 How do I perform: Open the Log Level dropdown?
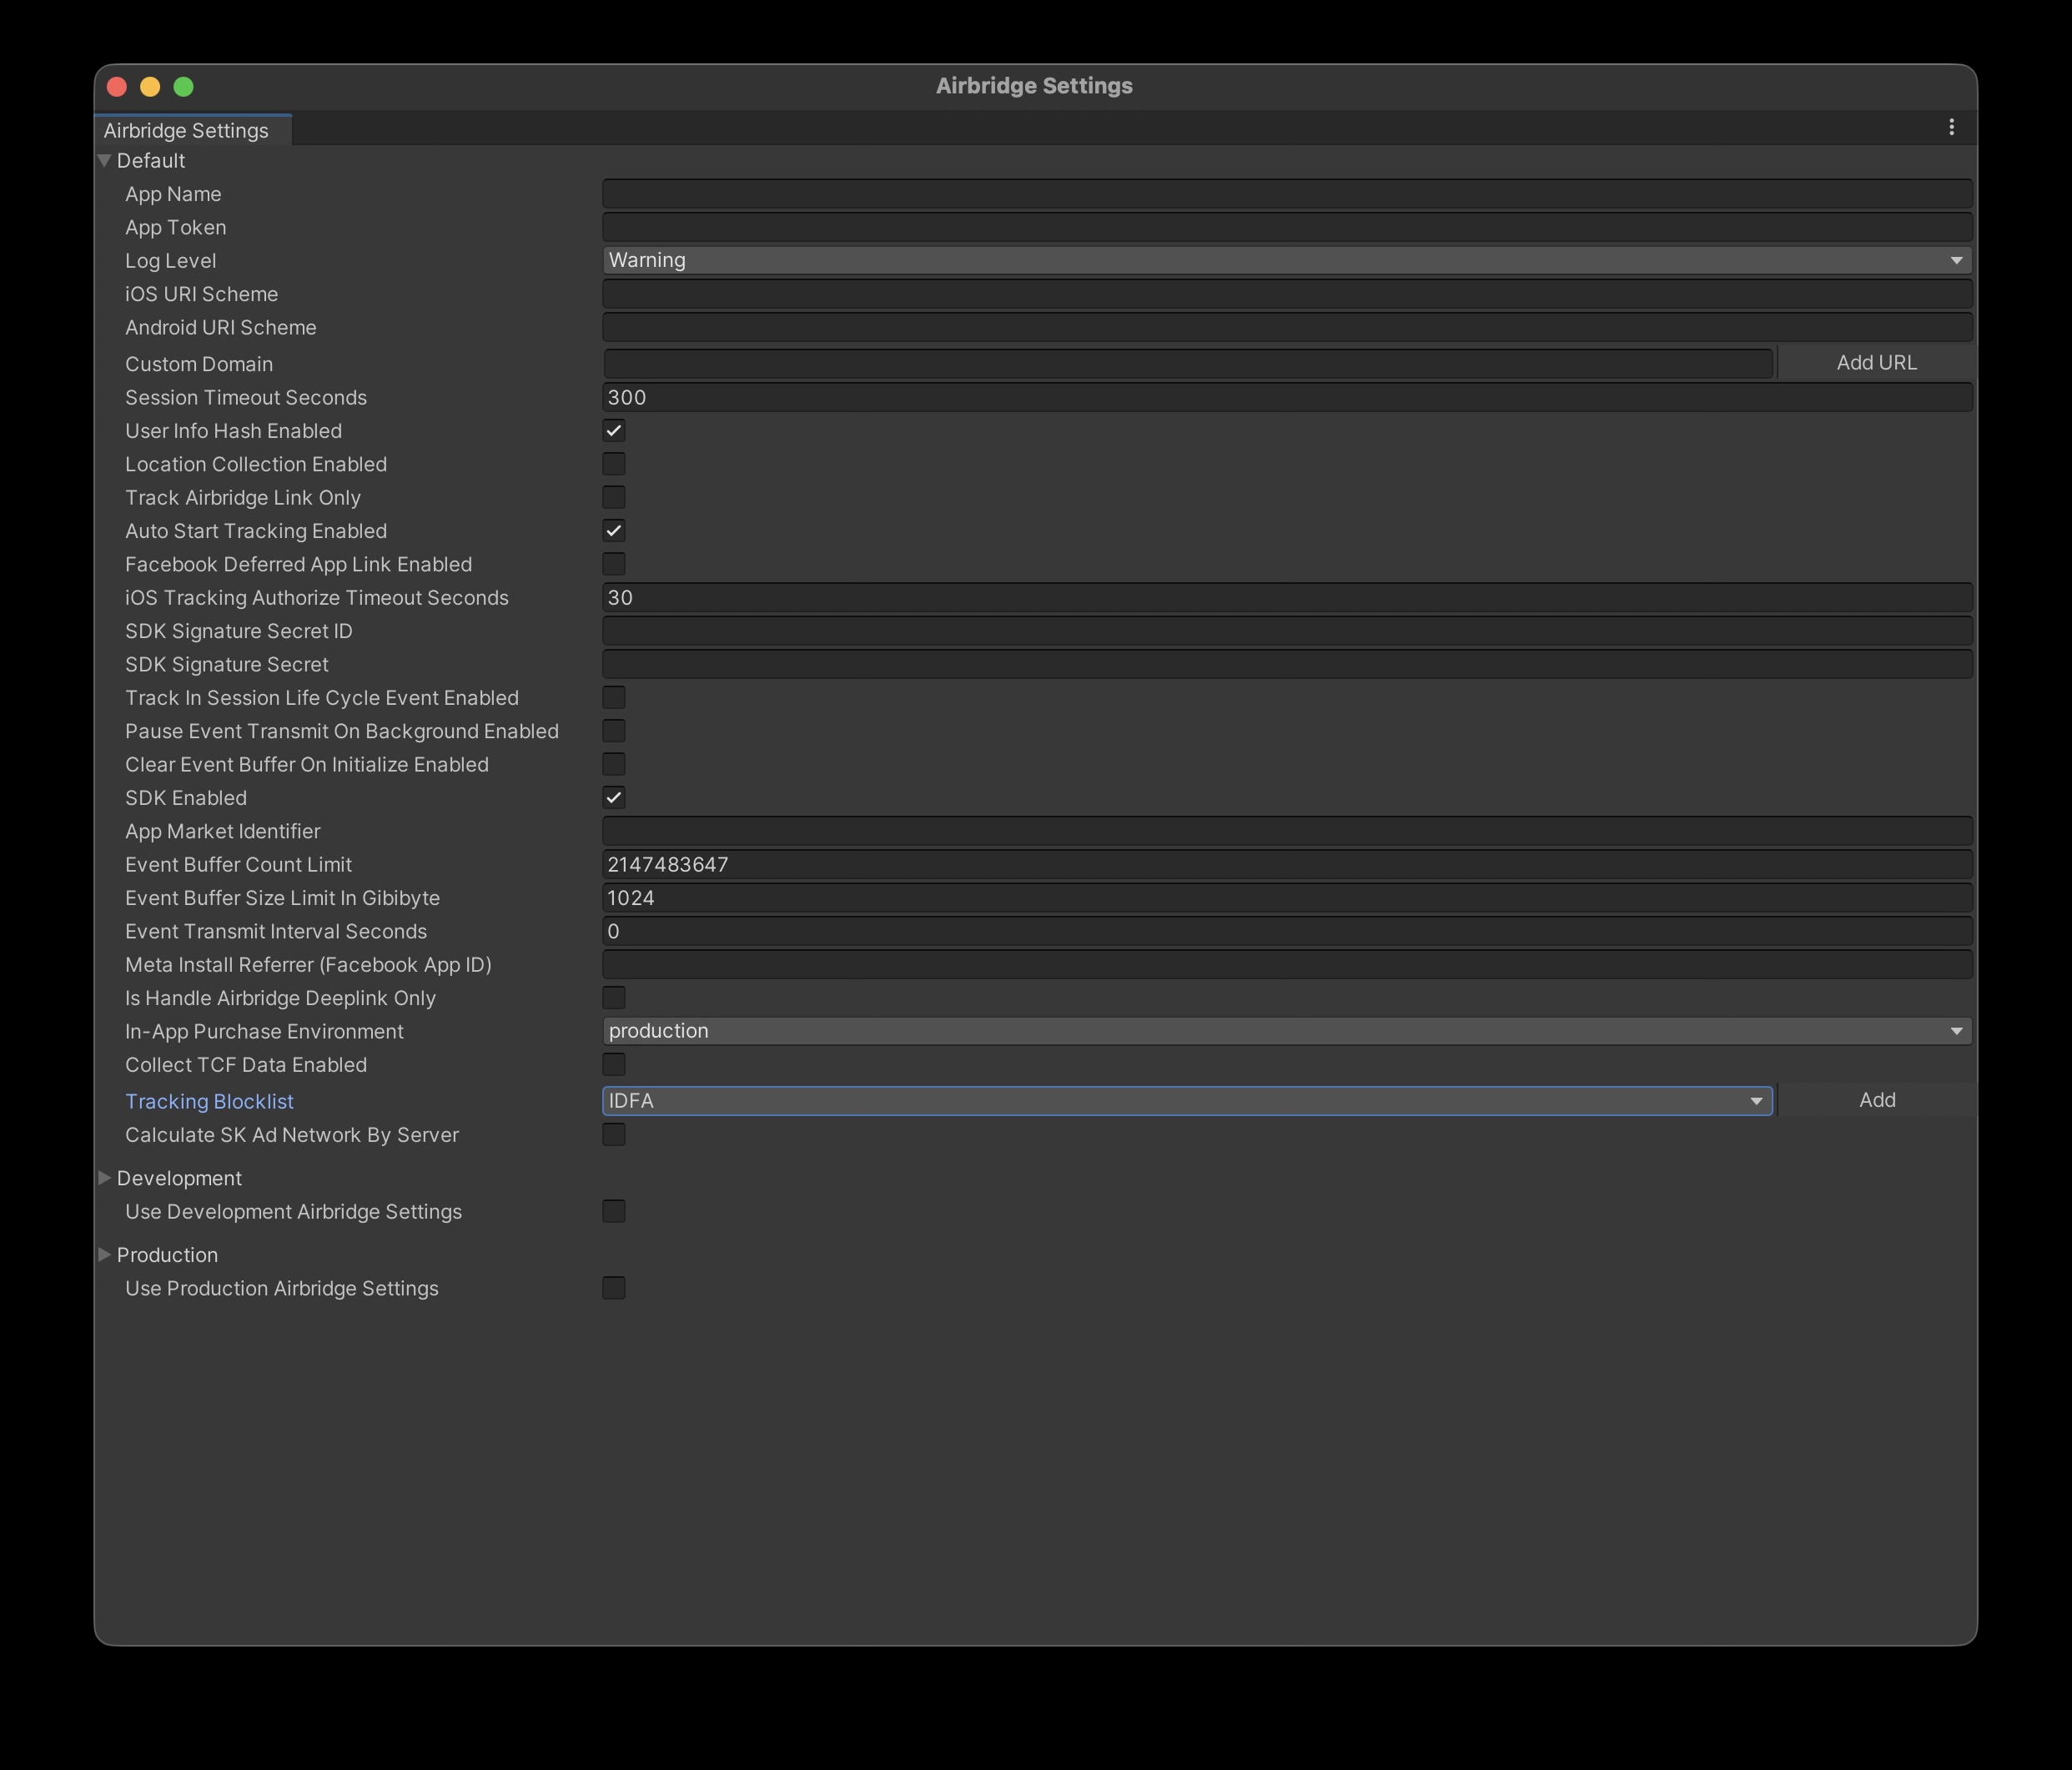coord(1286,260)
